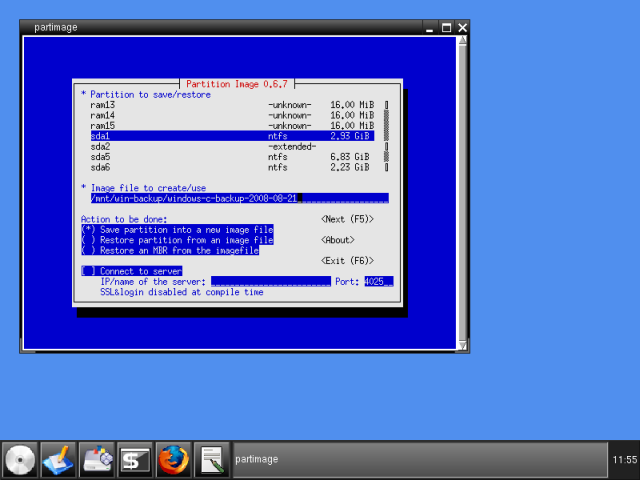The height and width of the screenshot is (480, 640).
Task: Click the Next (F5) button
Action: (x=347, y=219)
